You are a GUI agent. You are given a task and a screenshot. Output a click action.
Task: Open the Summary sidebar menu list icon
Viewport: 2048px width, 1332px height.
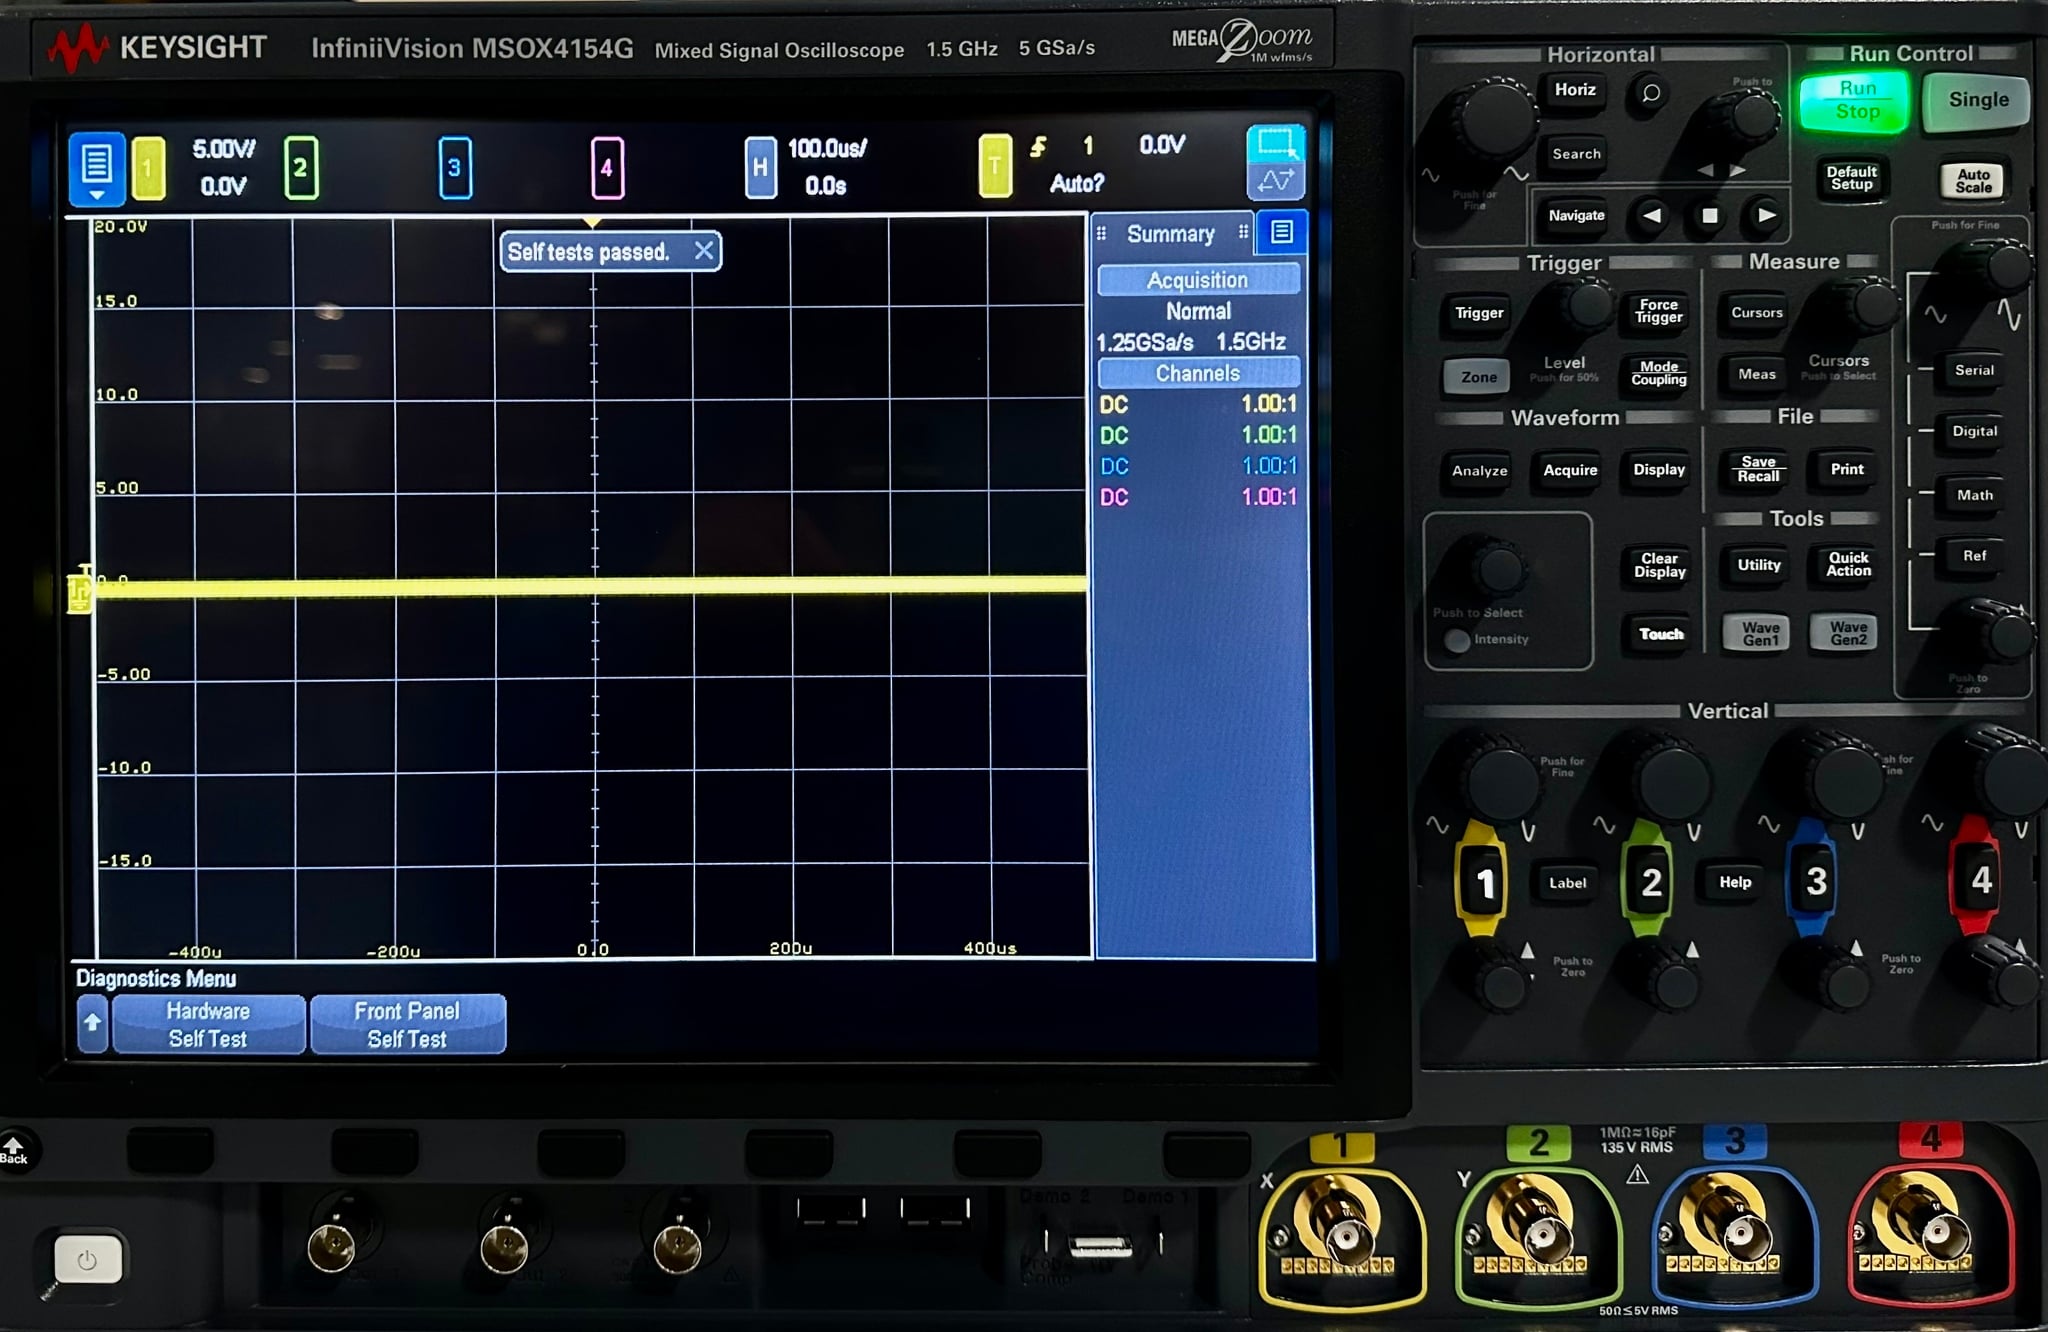[1281, 233]
